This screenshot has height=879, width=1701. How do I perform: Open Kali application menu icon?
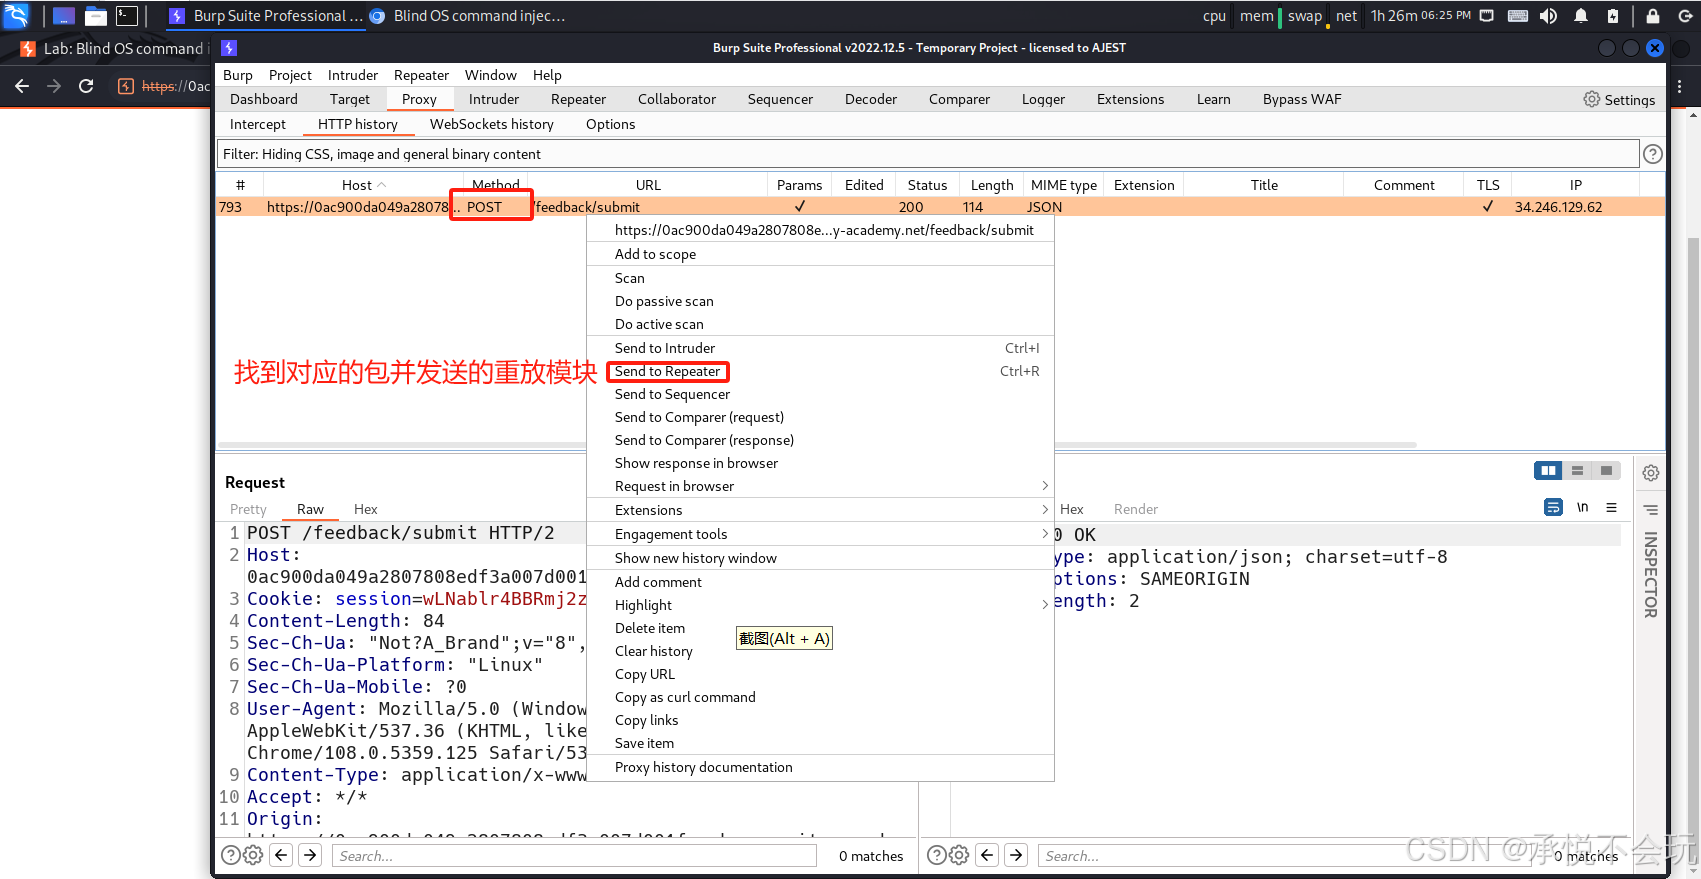17,15
